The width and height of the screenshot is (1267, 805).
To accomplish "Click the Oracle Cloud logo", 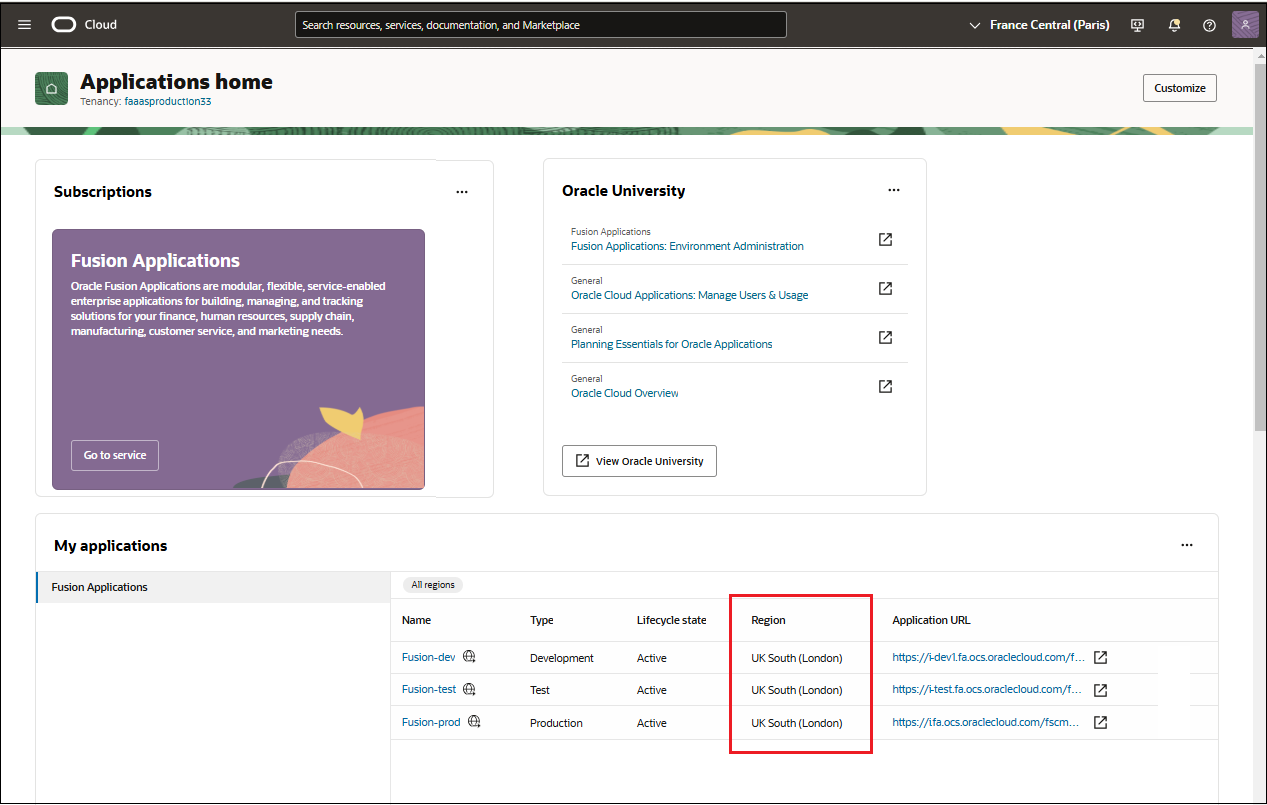I will click(x=63, y=24).
